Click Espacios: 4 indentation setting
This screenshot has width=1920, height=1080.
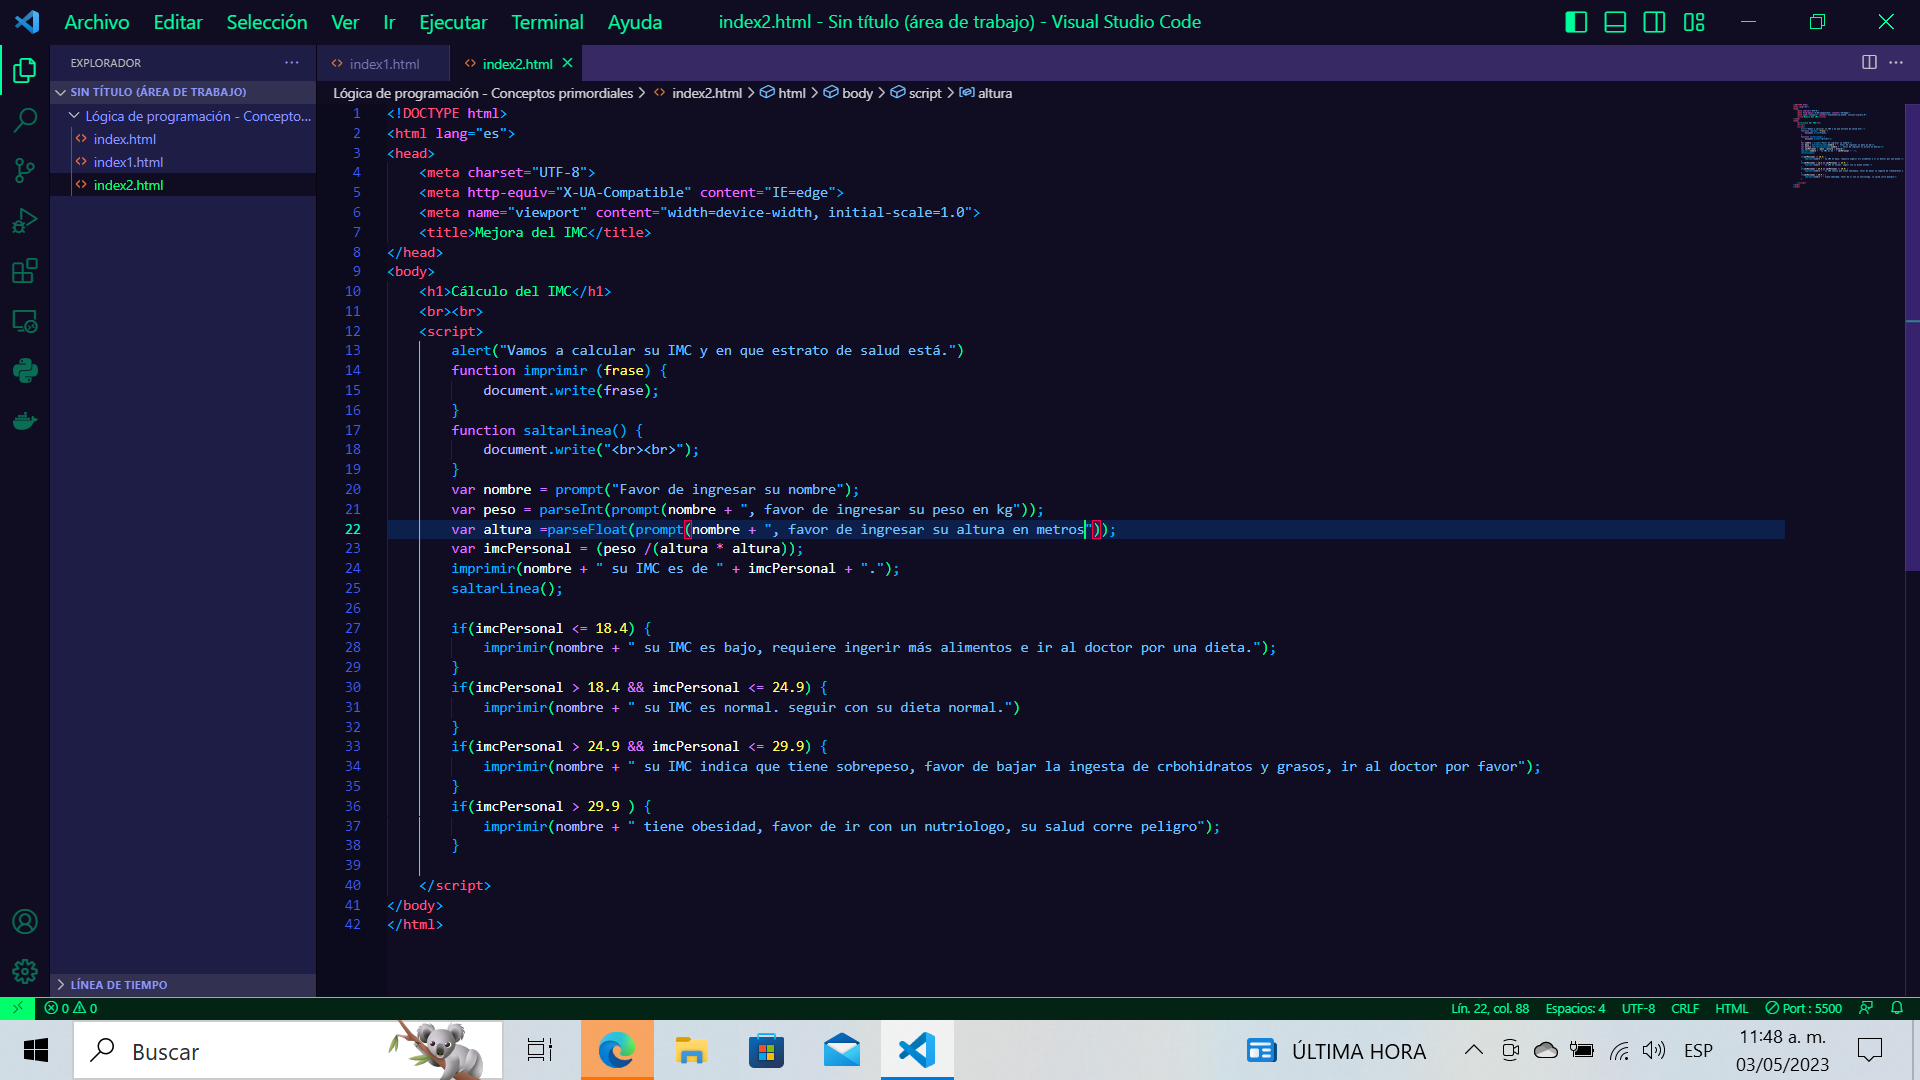[1575, 1008]
